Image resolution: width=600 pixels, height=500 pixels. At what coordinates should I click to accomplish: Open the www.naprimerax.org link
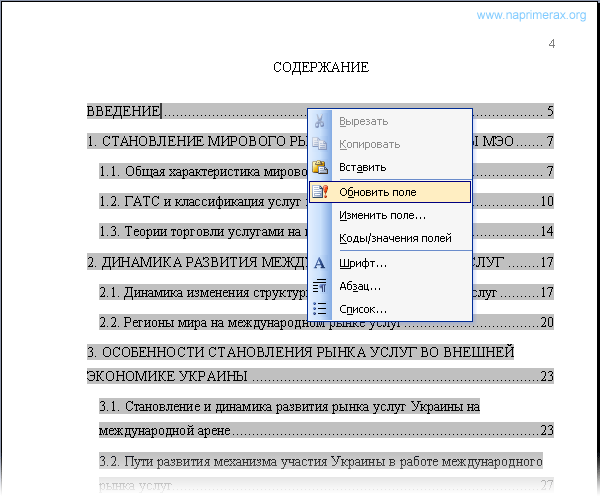[x=531, y=15]
